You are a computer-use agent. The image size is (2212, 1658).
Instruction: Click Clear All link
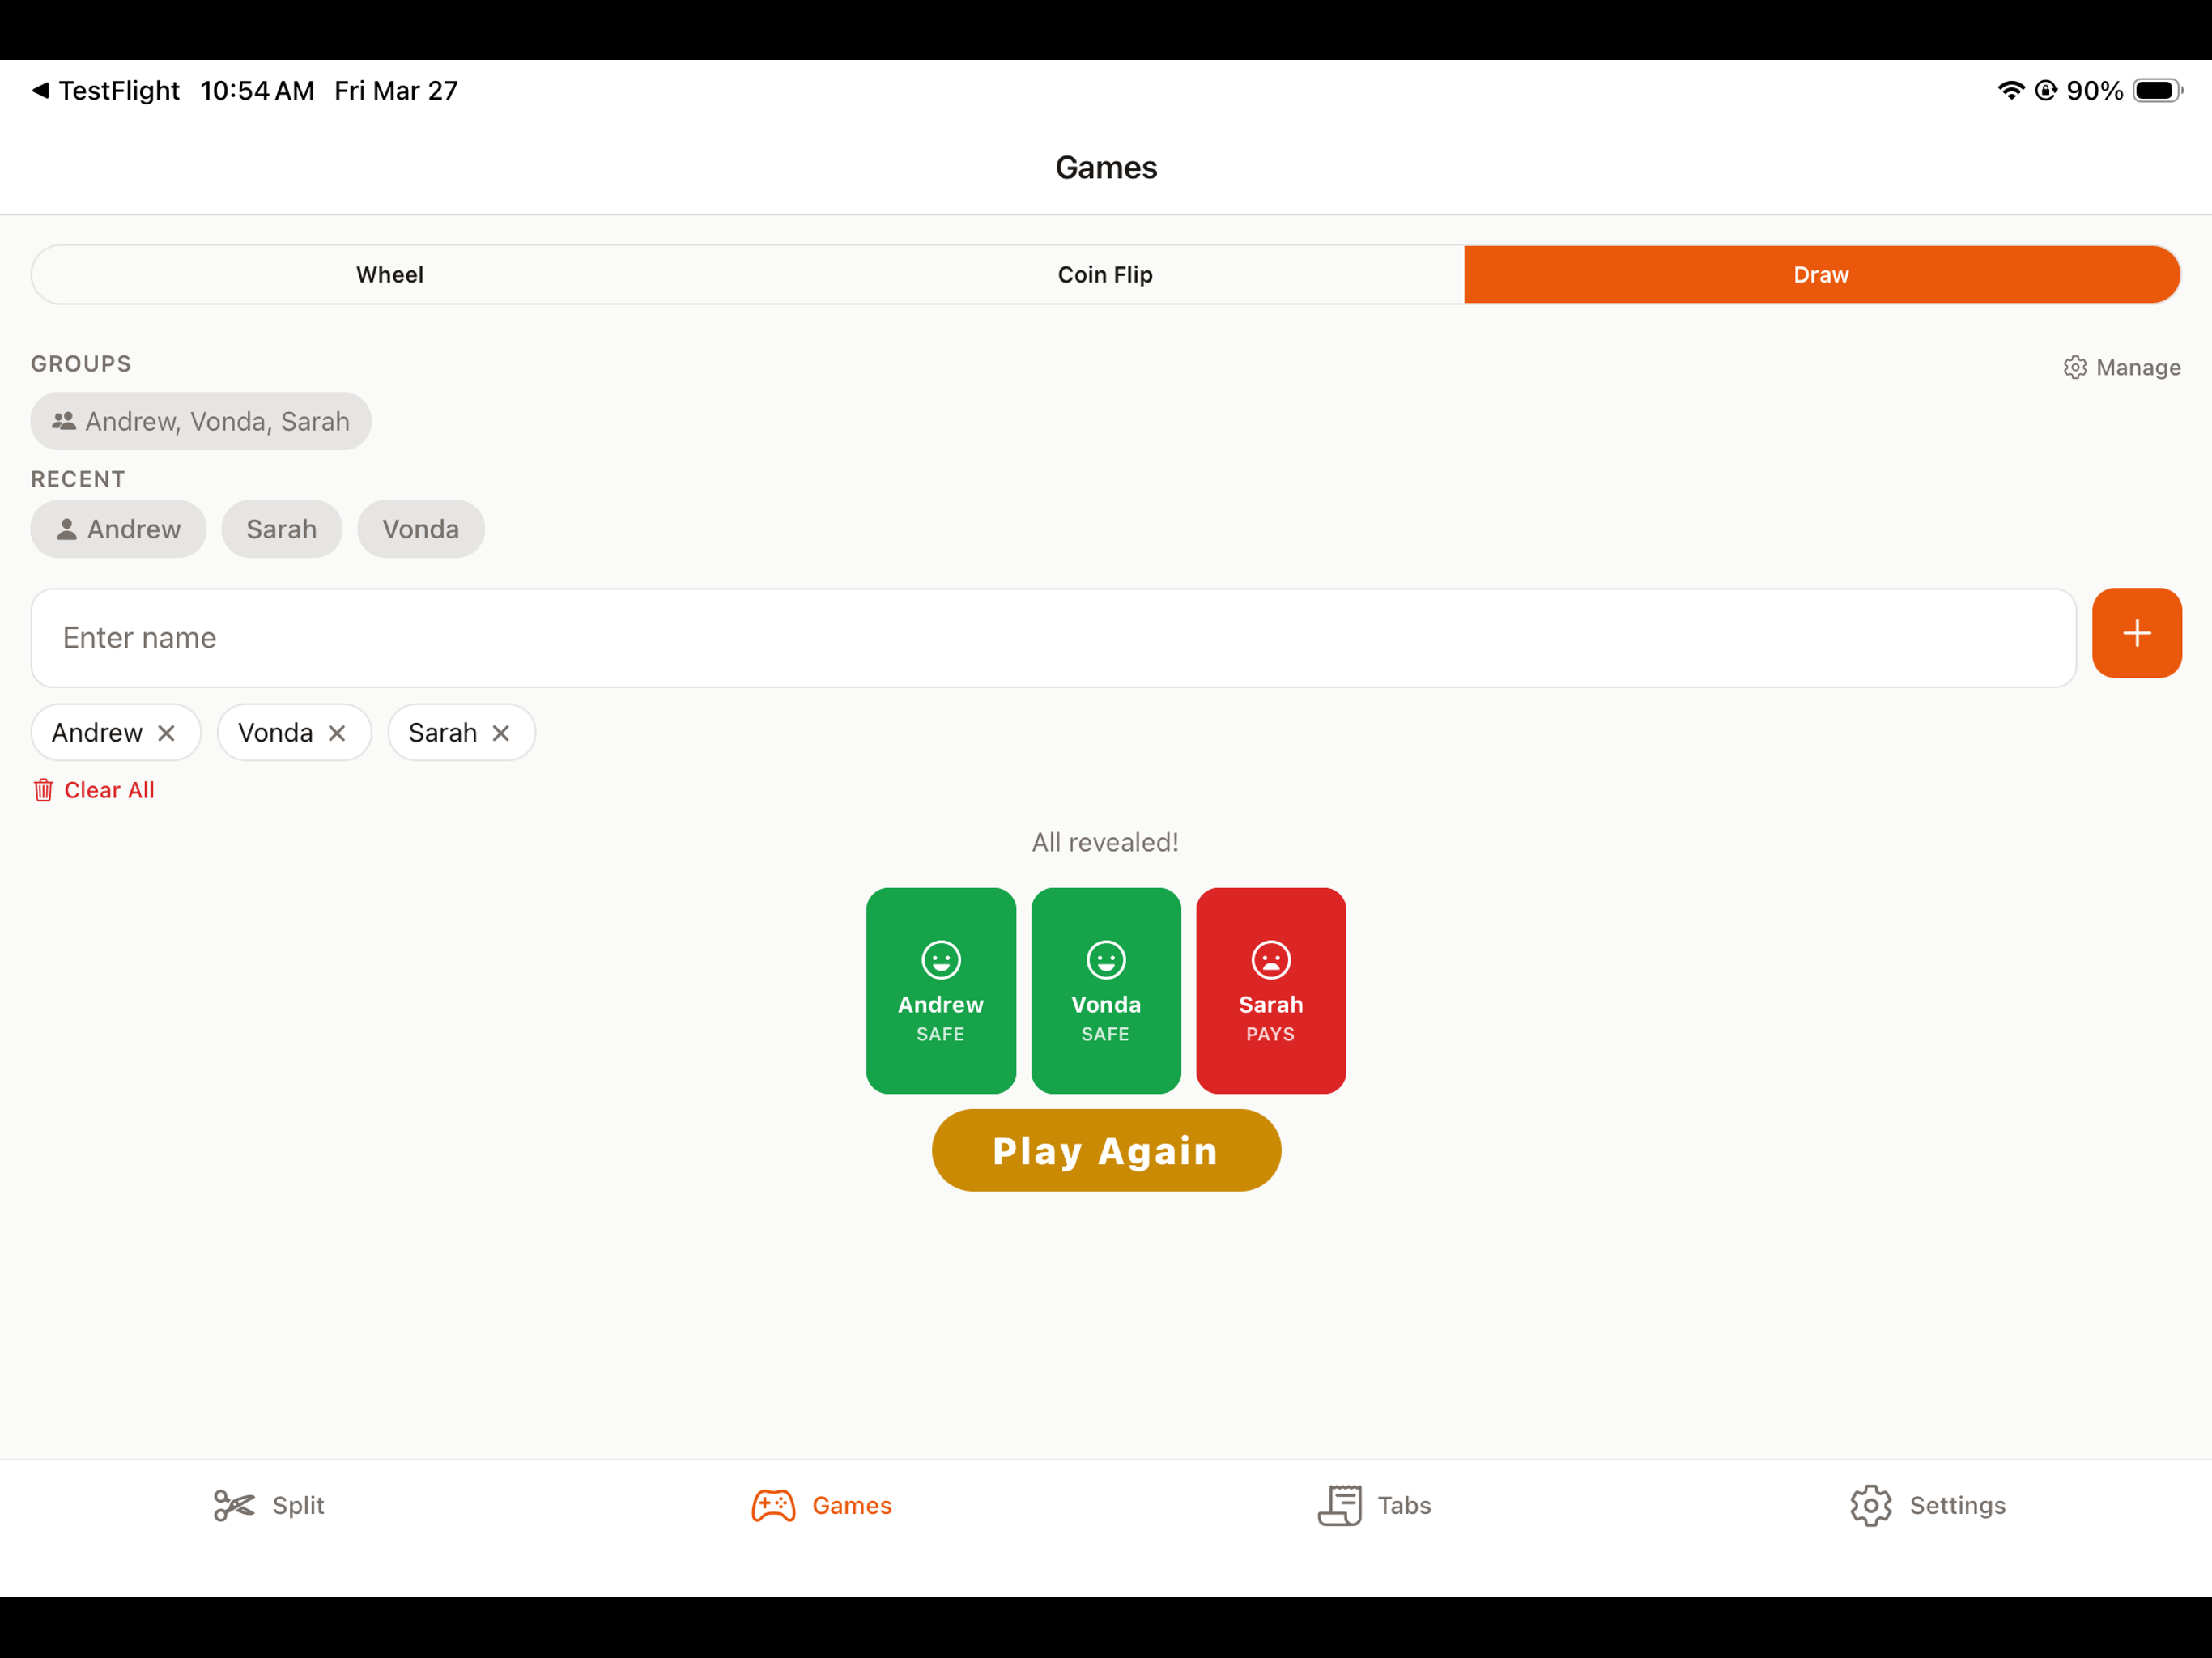94,790
